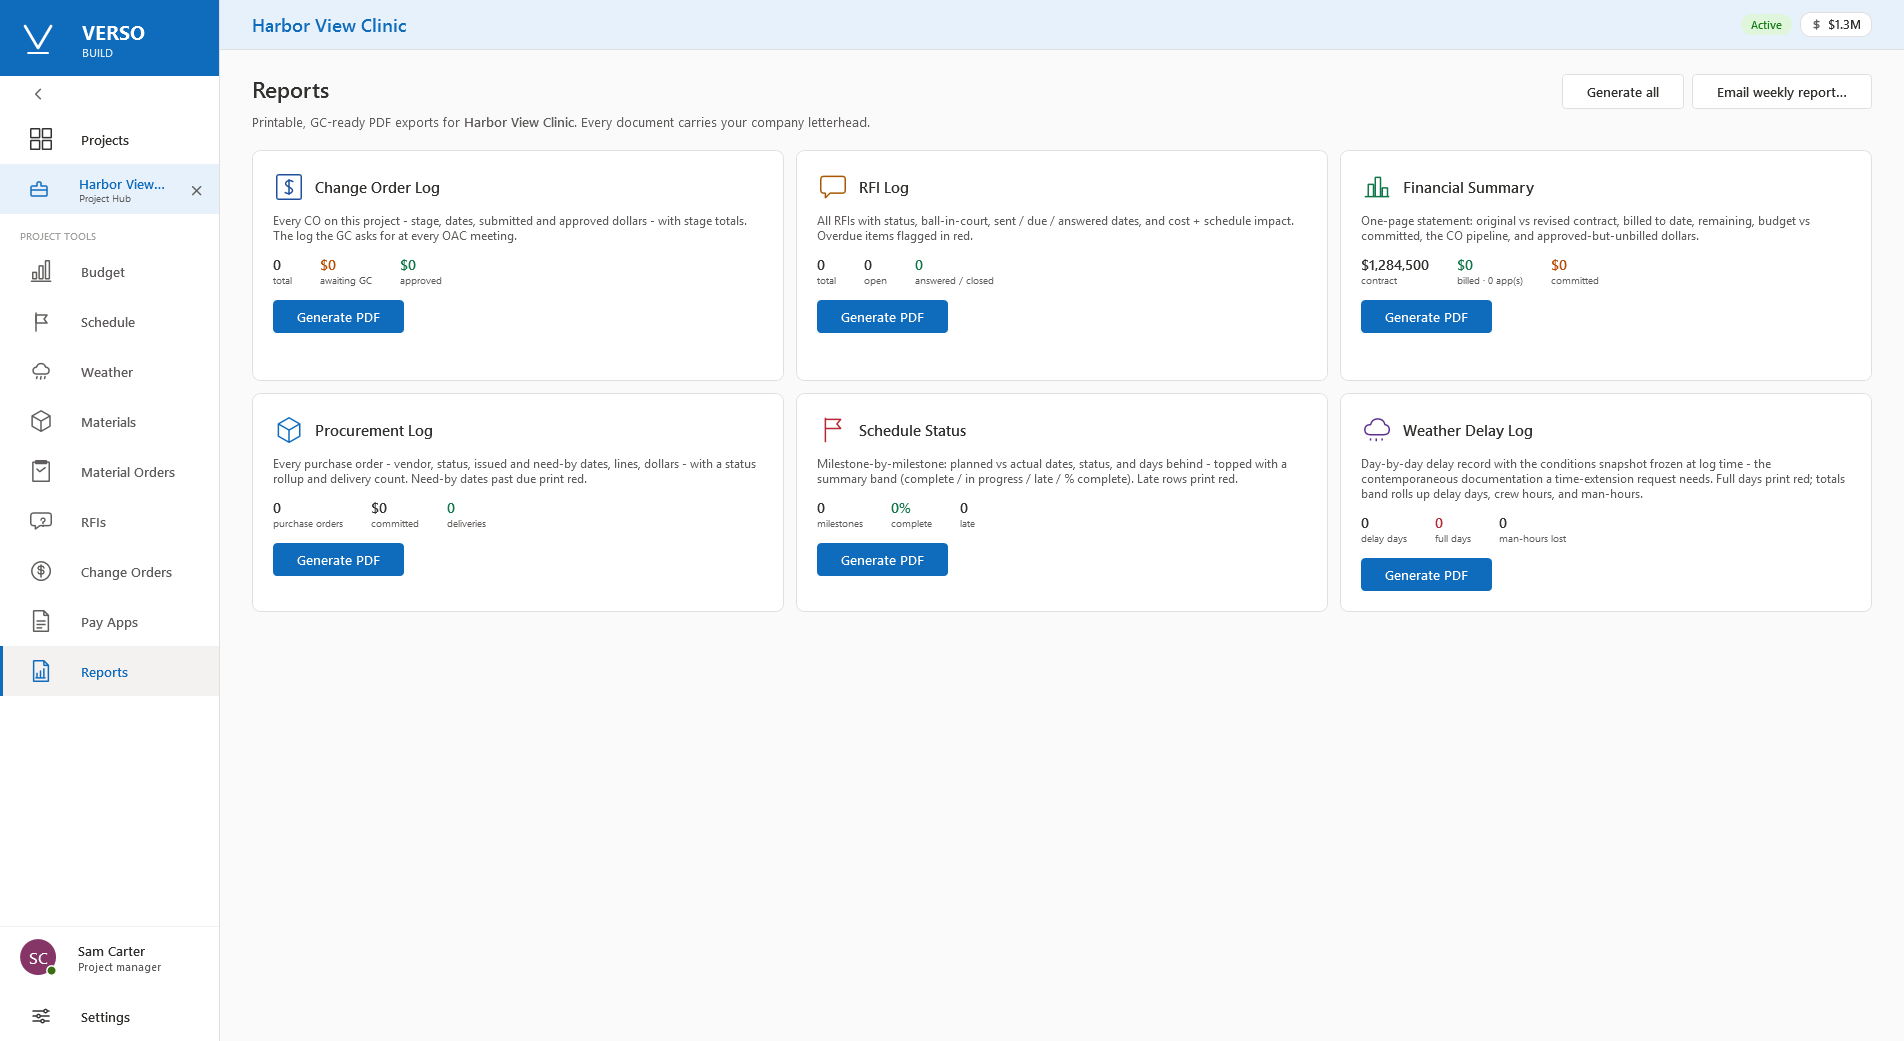Generate PDF for Schedule Status

pos(882,560)
